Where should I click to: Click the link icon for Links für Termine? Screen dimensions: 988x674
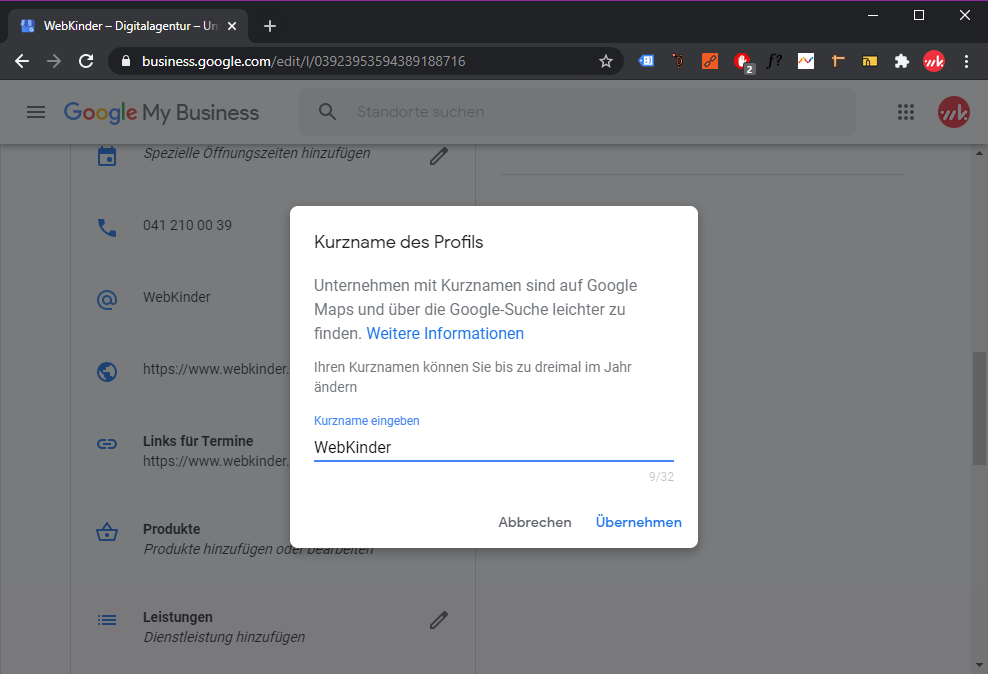107,444
